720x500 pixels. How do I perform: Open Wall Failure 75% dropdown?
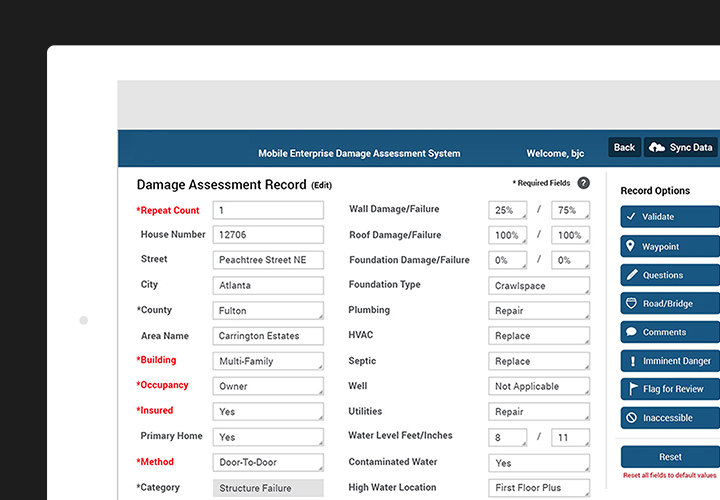click(x=571, y=210)
